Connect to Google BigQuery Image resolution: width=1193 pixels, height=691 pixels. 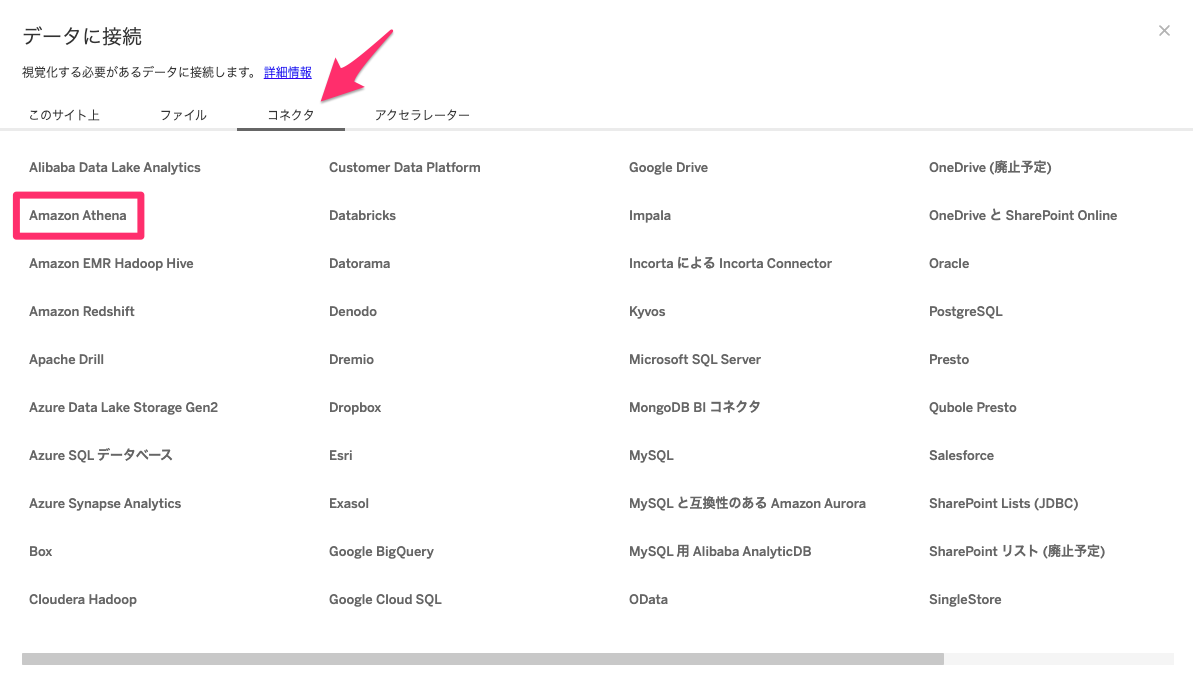[381, 552]
